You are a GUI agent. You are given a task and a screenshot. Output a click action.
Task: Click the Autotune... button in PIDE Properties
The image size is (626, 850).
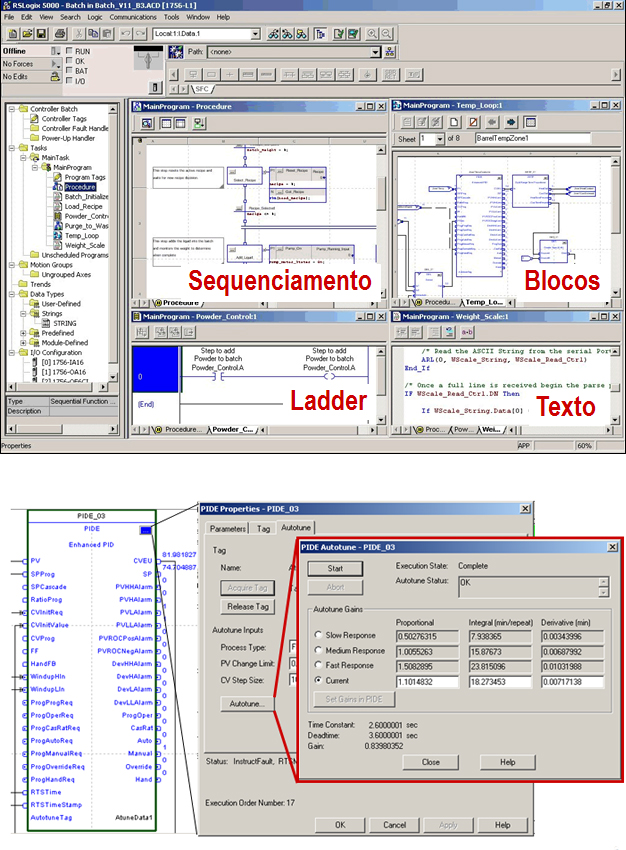(247, 704)
